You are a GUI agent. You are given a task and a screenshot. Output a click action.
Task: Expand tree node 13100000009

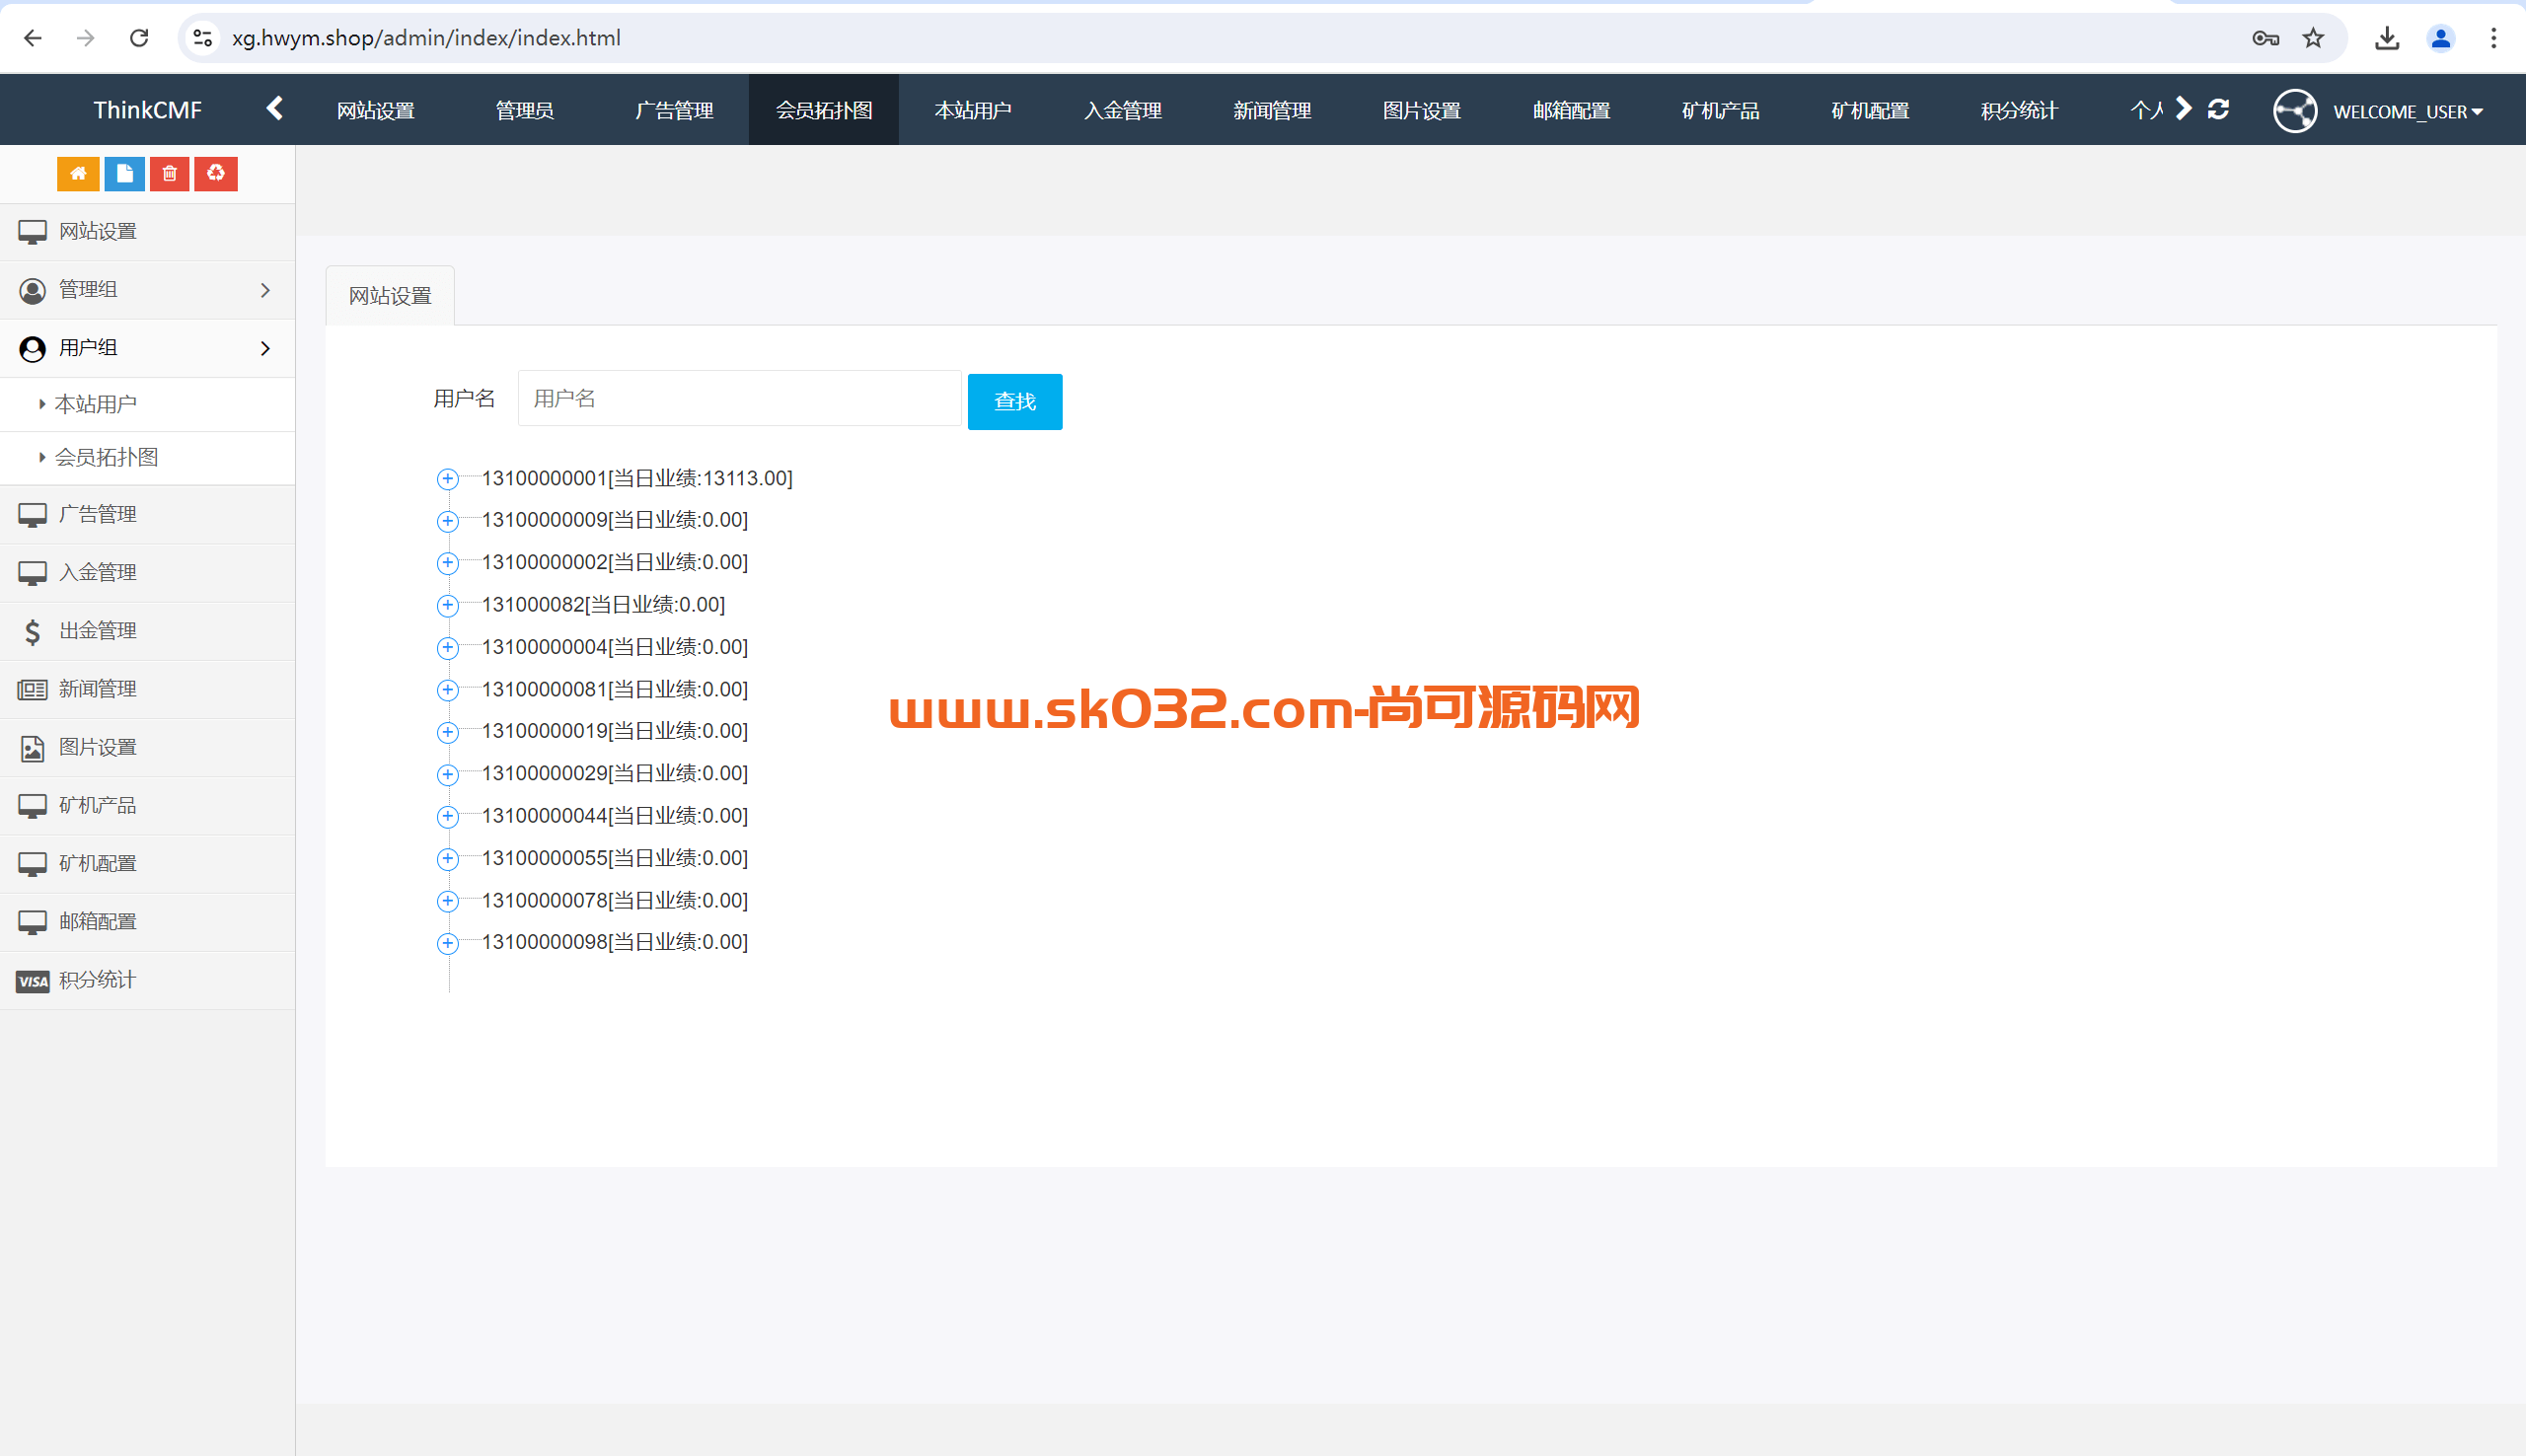[447, 521]
